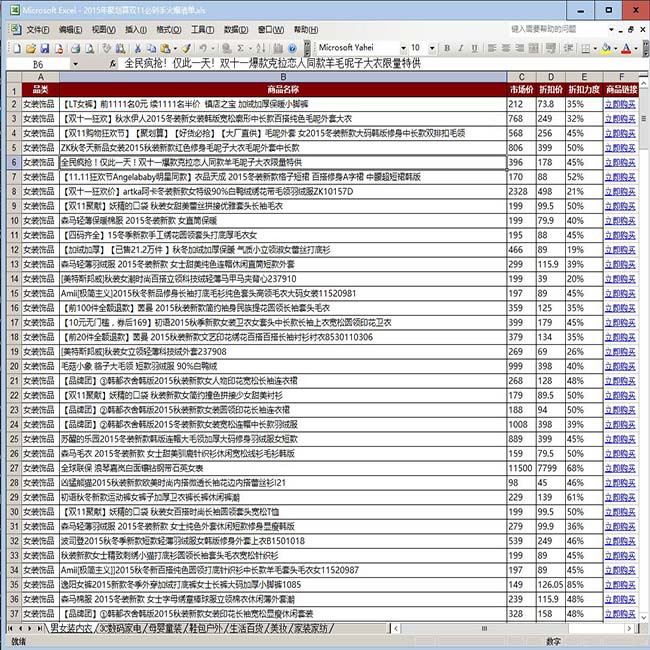
Task: Toggle Italic formatting
Action: [x=461, y=48]
